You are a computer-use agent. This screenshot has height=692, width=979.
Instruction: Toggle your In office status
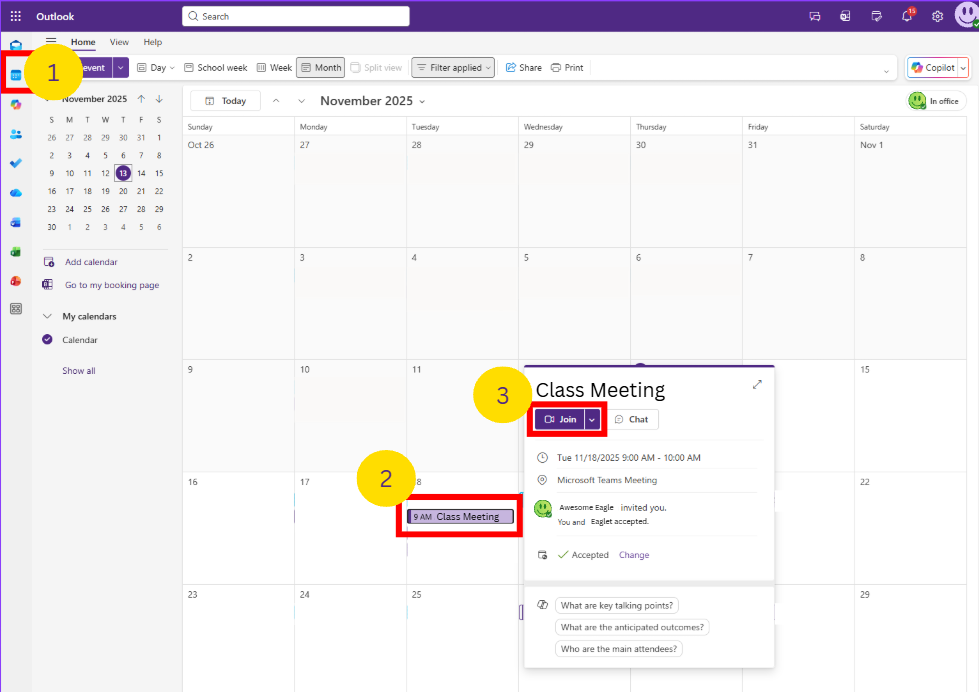click(934, 100)
